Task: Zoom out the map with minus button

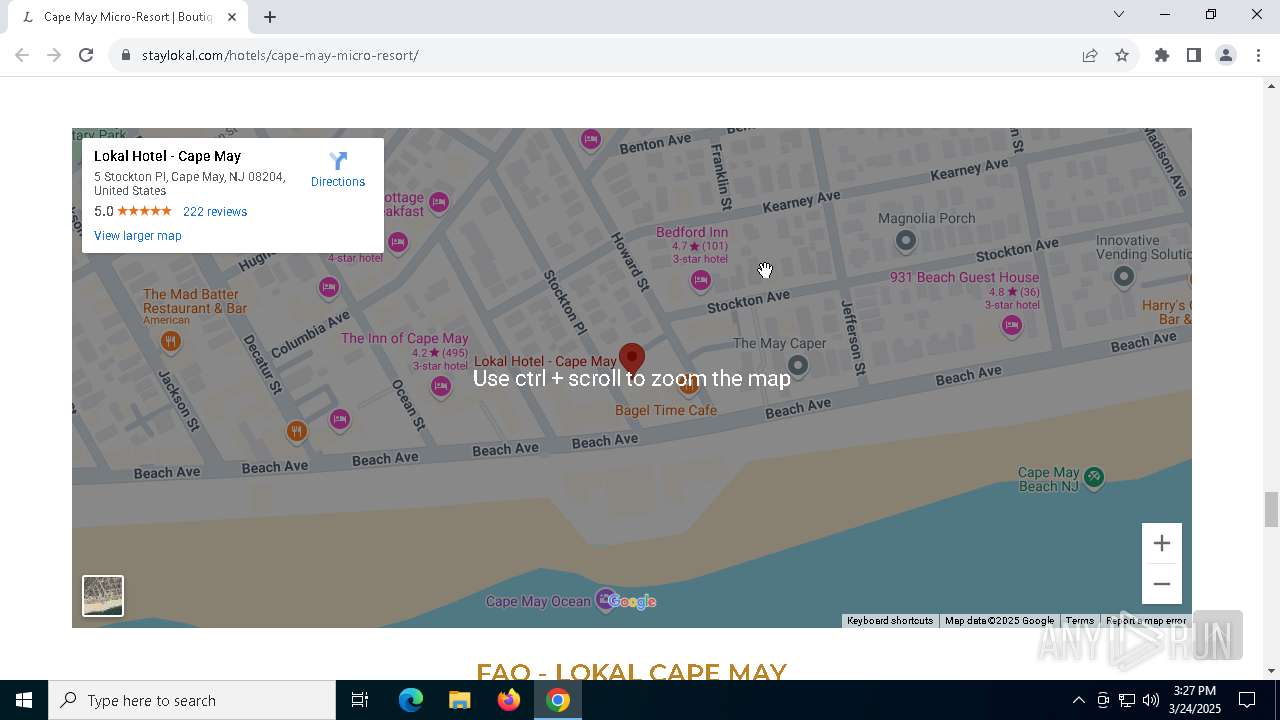Action: [x=1162, y=584]
